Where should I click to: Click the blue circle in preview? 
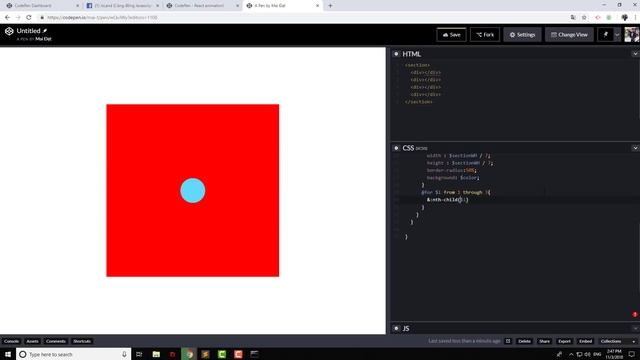pyautogui.click(x=193, y=191)
